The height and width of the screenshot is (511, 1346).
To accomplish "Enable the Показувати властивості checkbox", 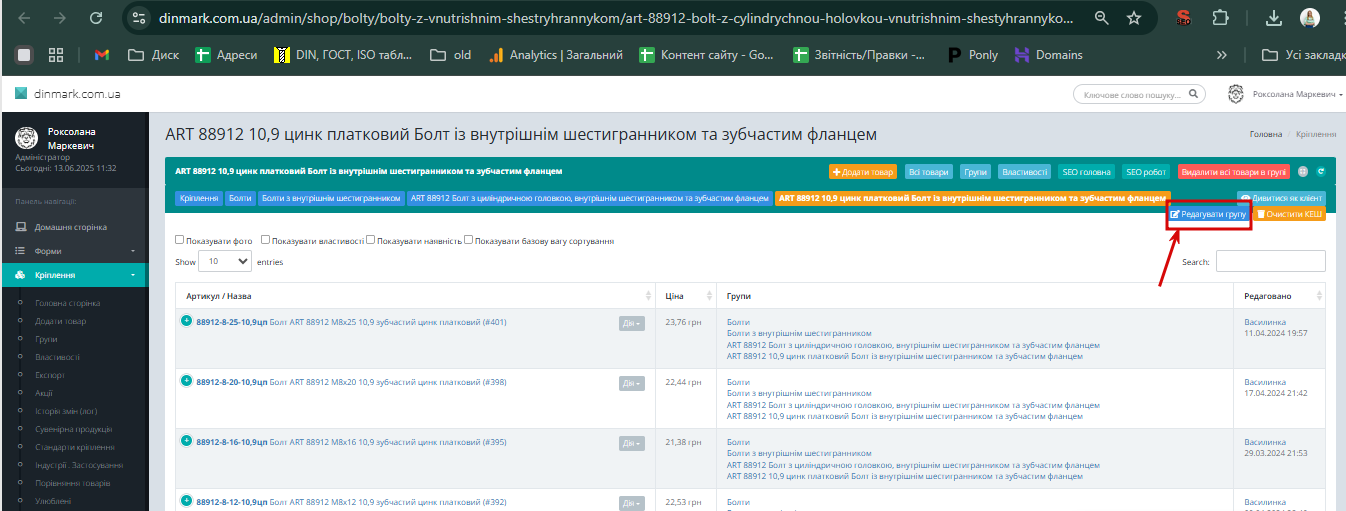I will tap(265, 240).
